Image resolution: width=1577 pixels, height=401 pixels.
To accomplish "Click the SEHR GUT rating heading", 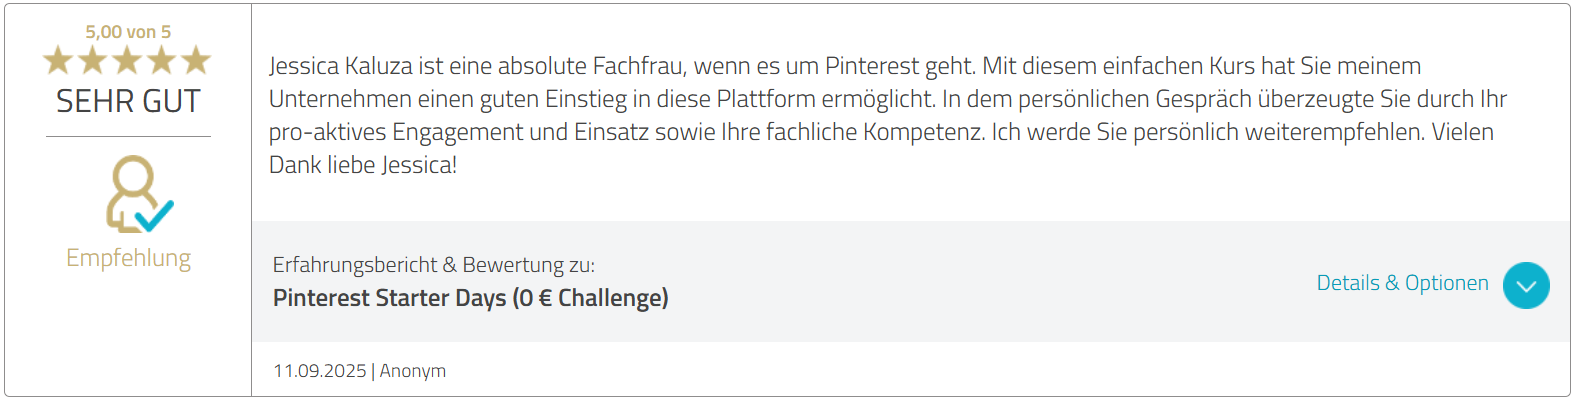I will point(128,101).
